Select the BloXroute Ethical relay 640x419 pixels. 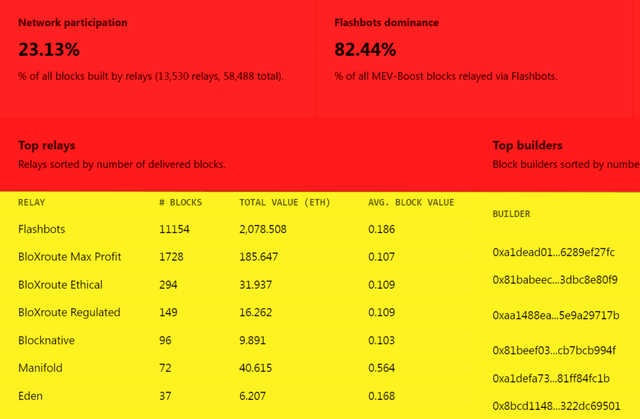(x=60, y=285)
